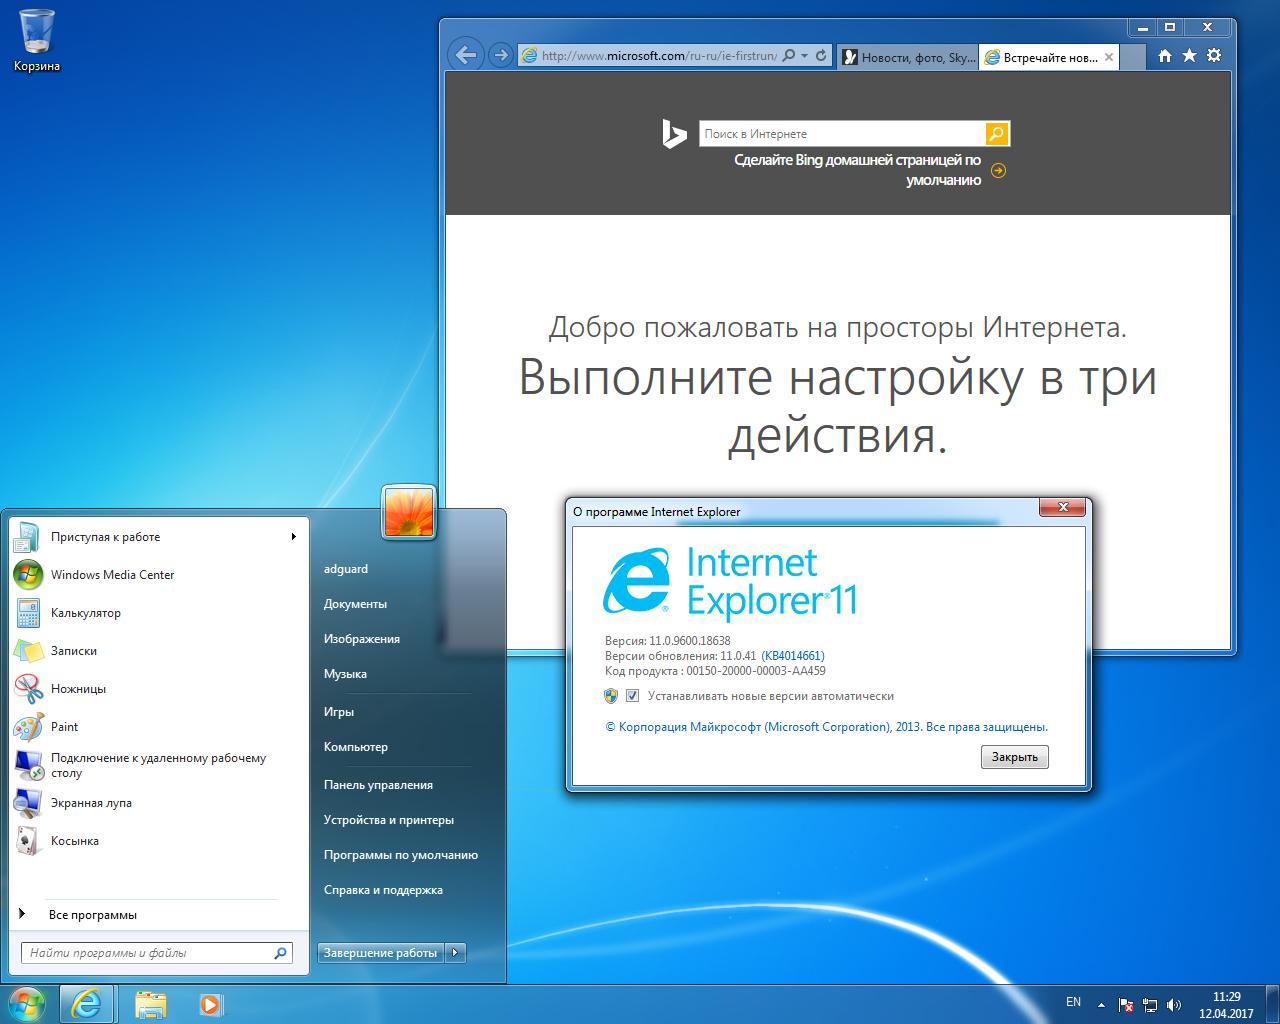
Task: Open 'Изображения' in Start menu
Action: (x=362, y=639)
